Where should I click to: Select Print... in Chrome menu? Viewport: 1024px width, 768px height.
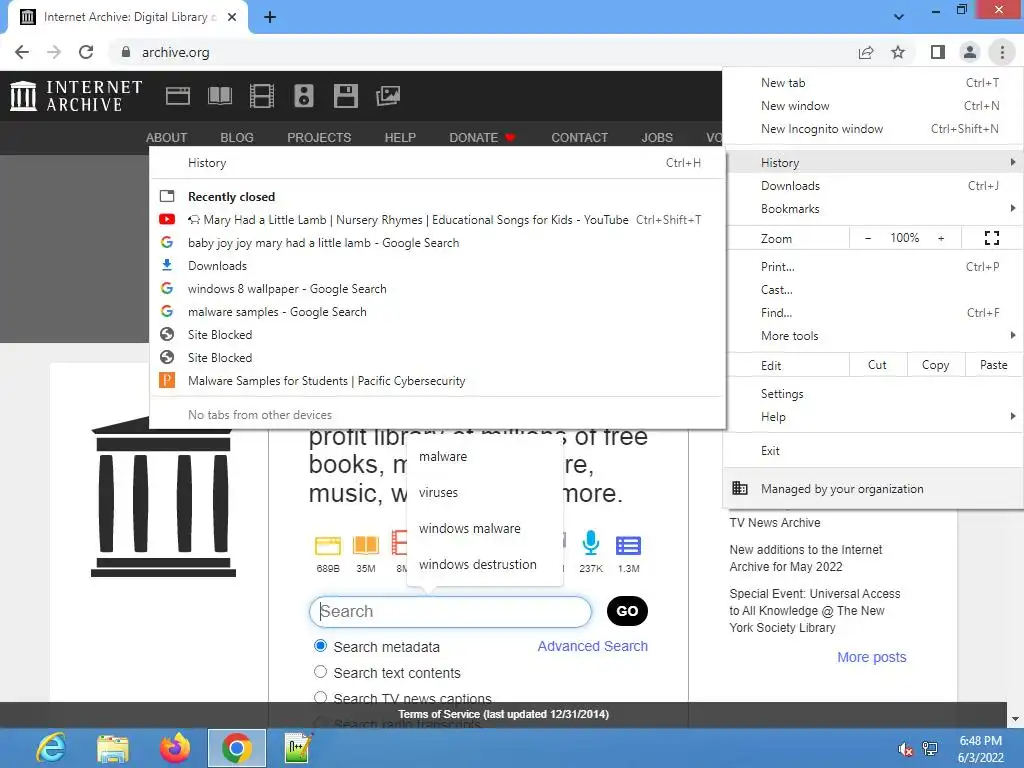872,266
